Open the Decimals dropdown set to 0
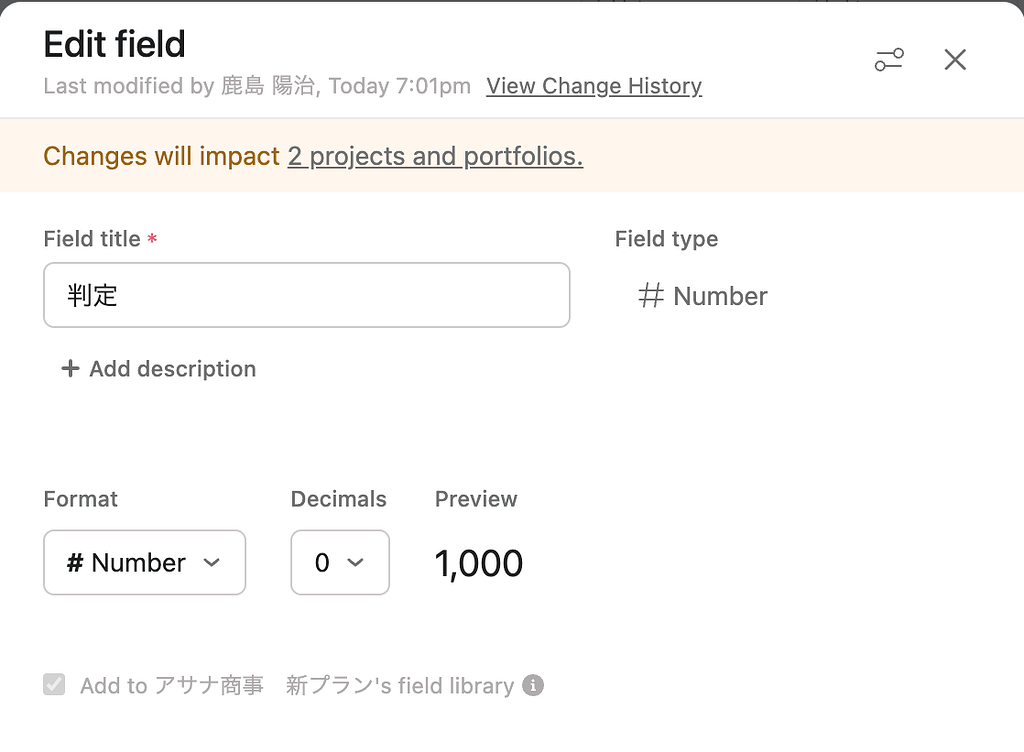The height and width of the screenshot is (752, 1024). click(x=339, y=562)
